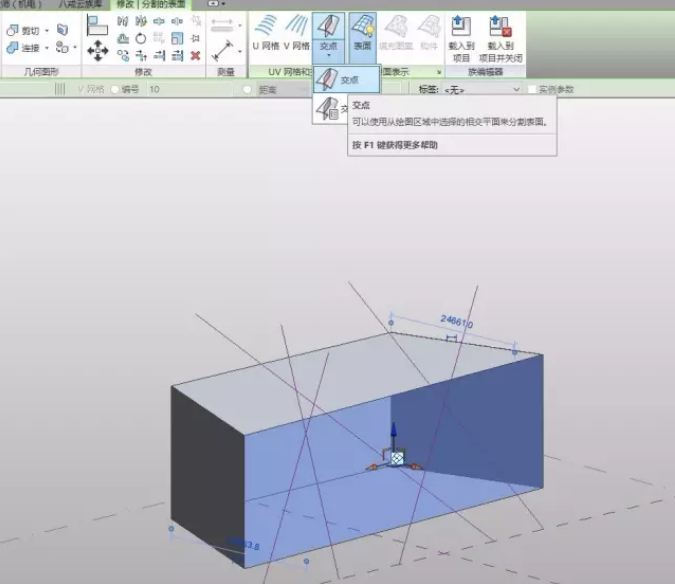Toggle the U 网格 grid button

coord(266,32)
